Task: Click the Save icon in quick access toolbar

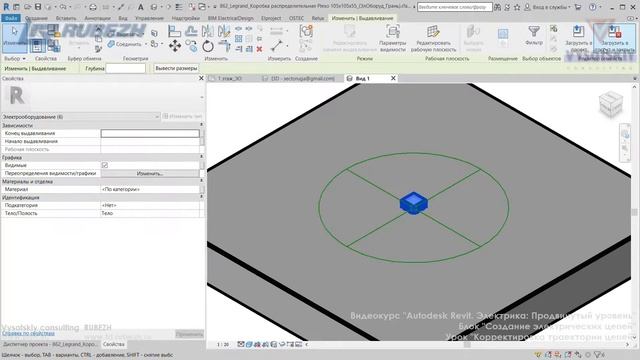Action: [x=38, y=7]
